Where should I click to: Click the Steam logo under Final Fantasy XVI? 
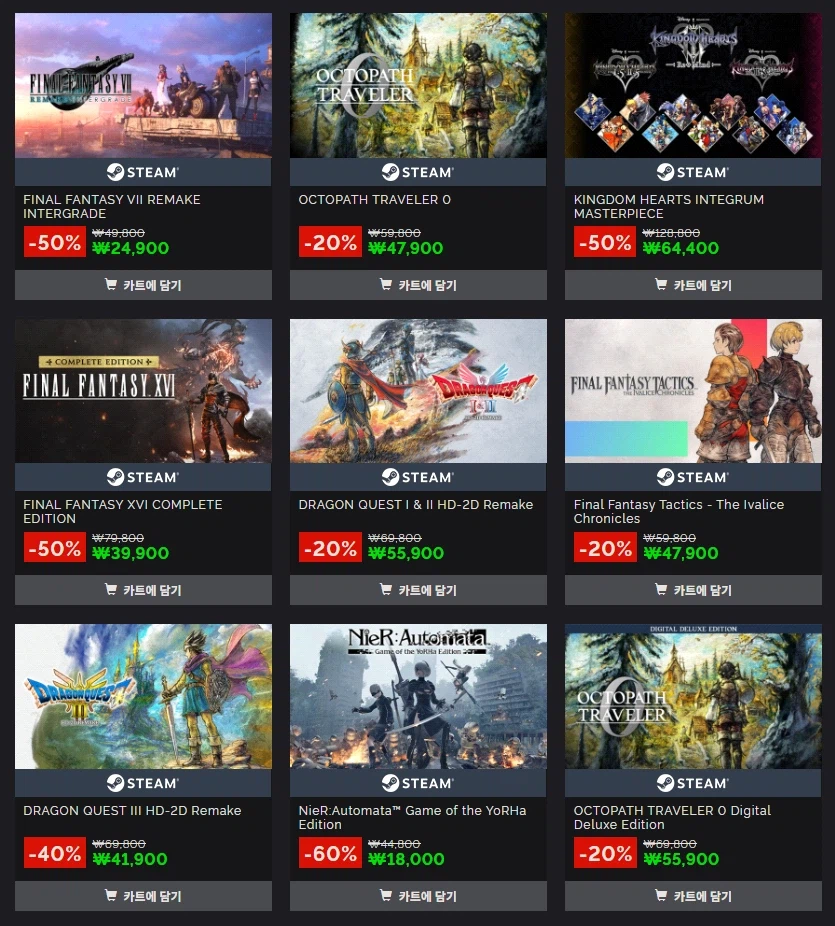click(x=143, y=477)
